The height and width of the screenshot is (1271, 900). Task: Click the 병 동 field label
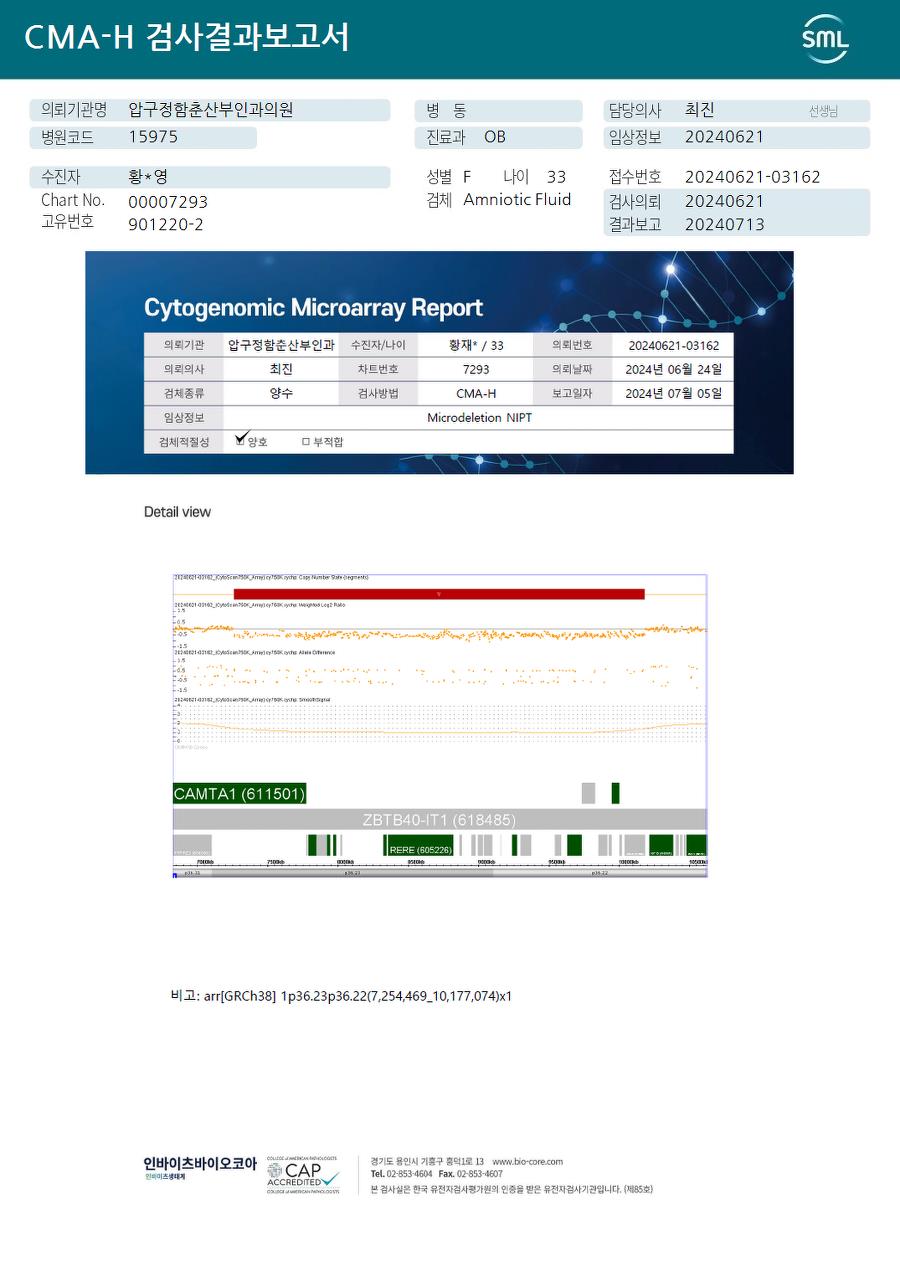[446, 110]
